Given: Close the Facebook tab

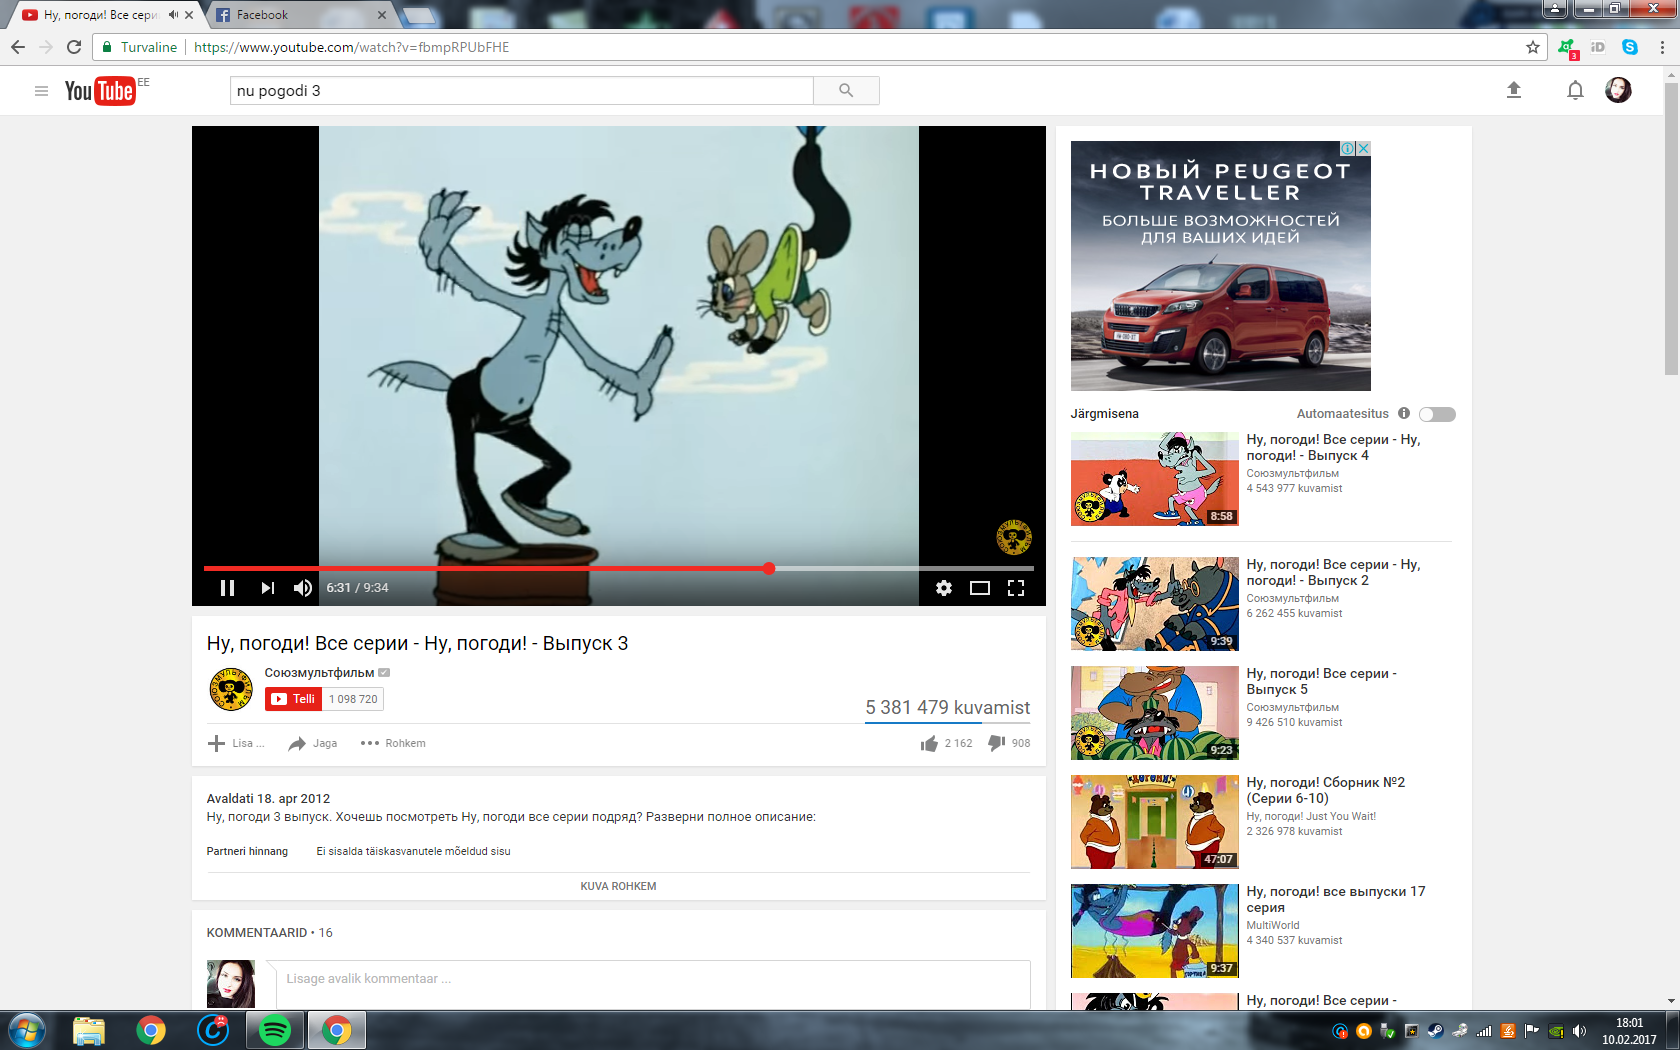Looking at the screenshot, I should [381, 15].
